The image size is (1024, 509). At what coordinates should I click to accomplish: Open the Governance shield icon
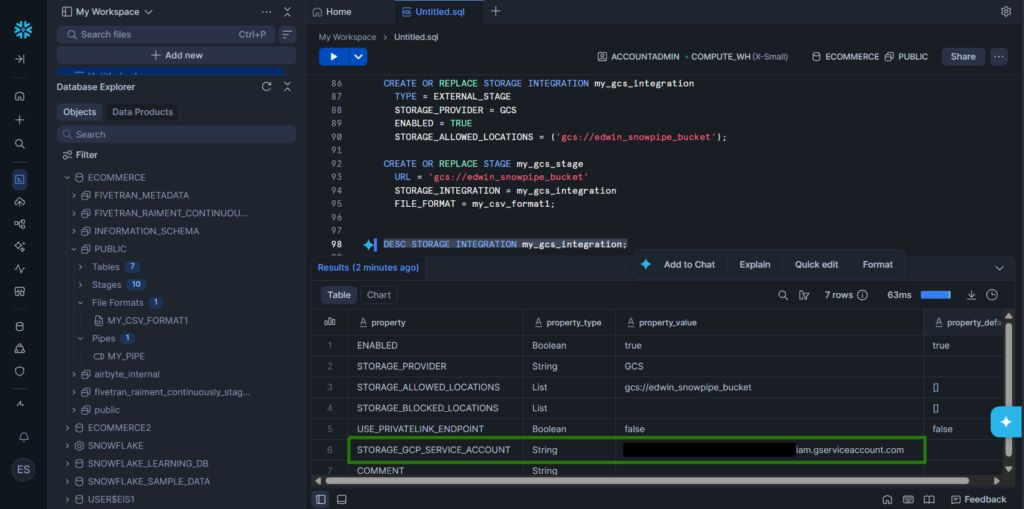(x=20, y=371)
